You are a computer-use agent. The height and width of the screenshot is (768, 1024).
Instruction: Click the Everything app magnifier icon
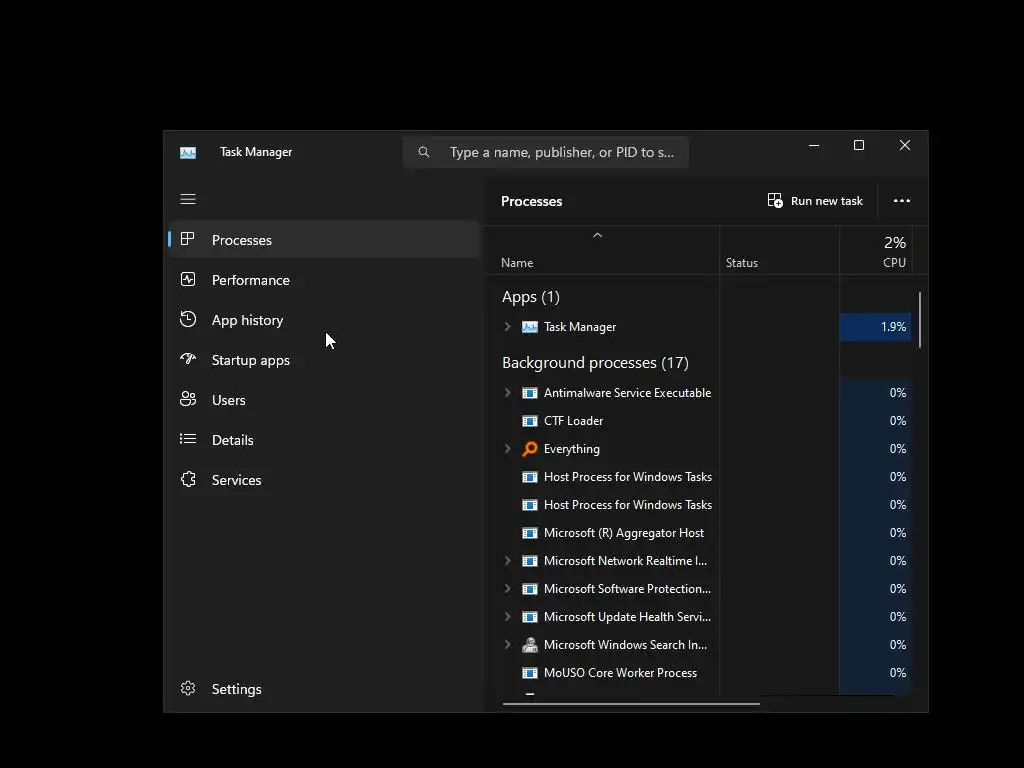pos(530,449)
